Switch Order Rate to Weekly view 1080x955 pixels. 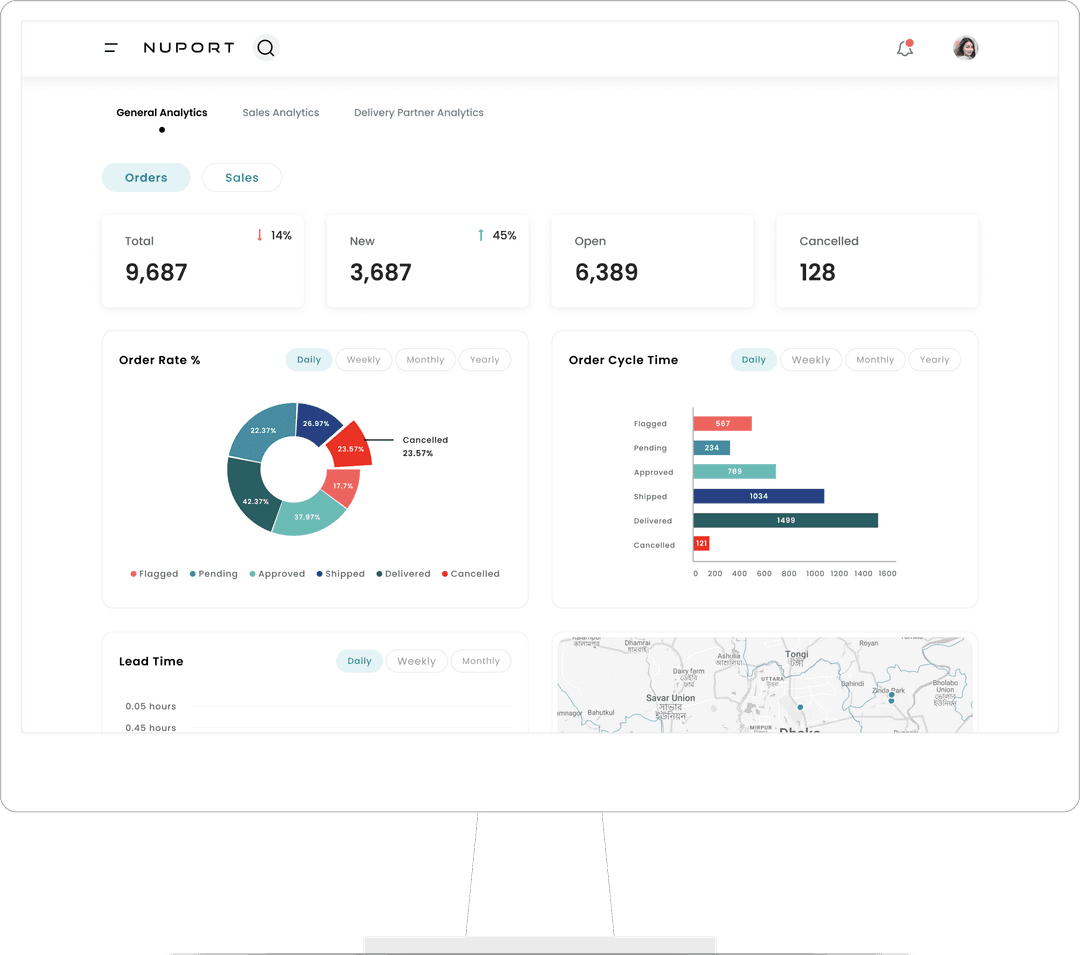pos(363,359)
